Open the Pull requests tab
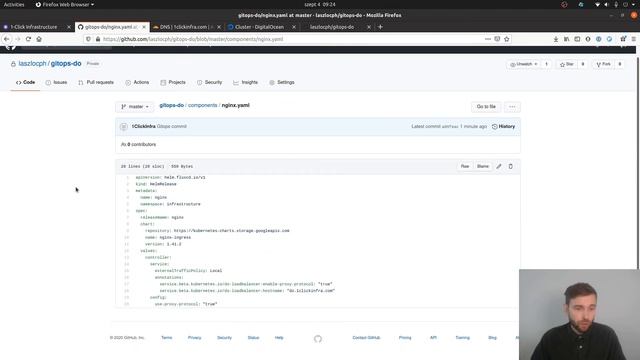Image resolution: width=640 pixels, height=360 pixels. (96, 82)
